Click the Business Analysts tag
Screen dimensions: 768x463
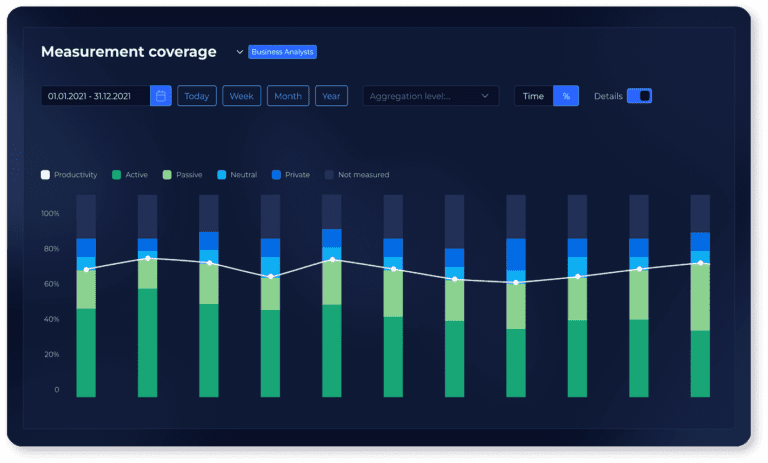[283, 52]
